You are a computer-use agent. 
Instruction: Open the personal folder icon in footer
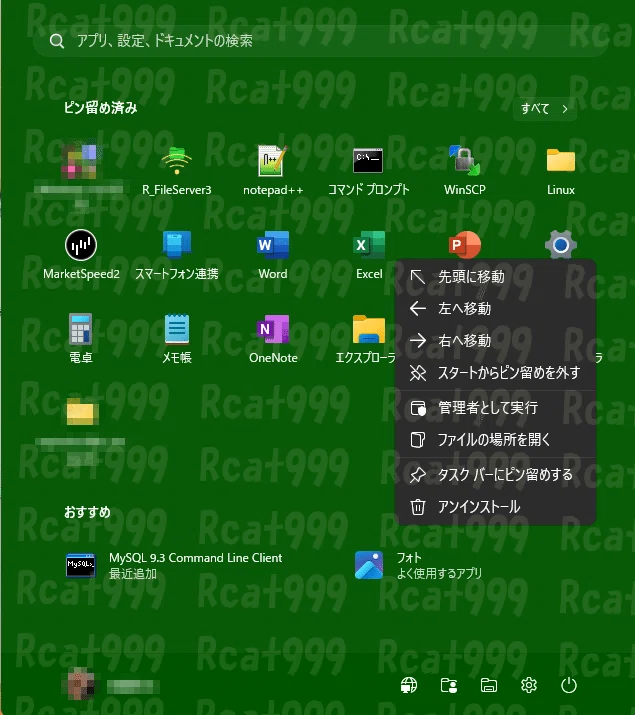click(x=449, y=685)
